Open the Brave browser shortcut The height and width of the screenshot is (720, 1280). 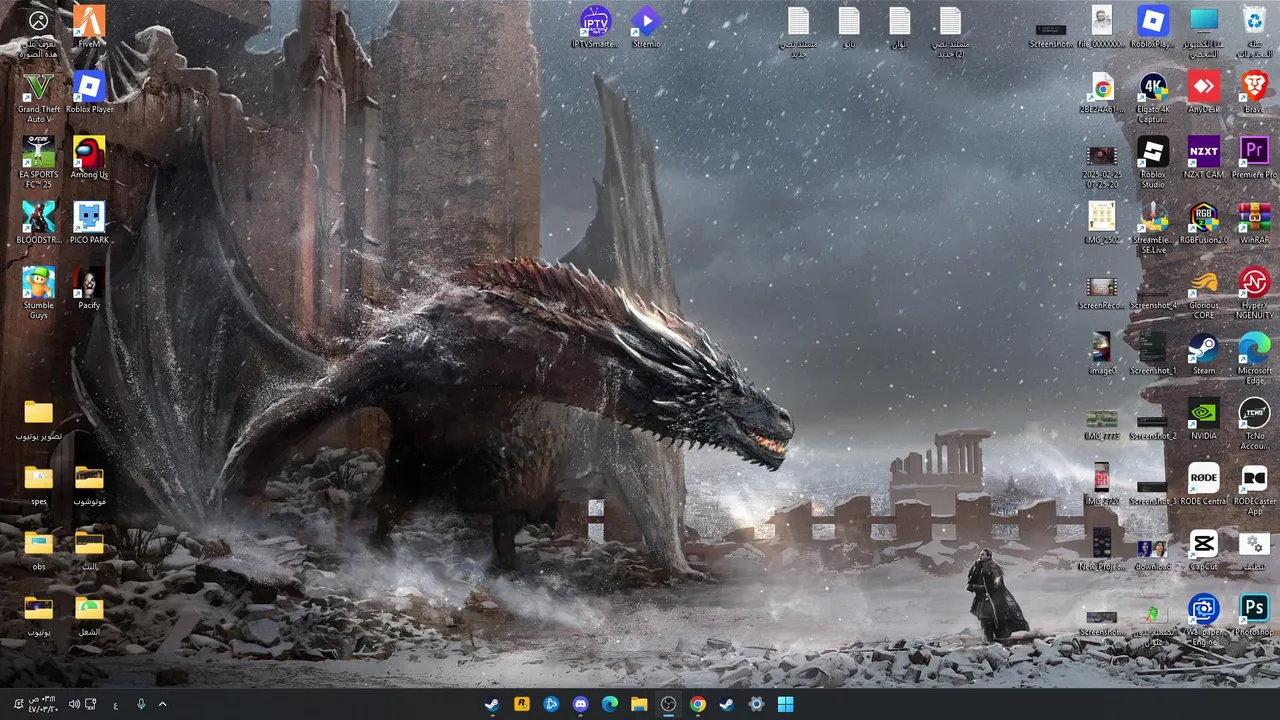pyautogui.click(x=1254, y=92)
